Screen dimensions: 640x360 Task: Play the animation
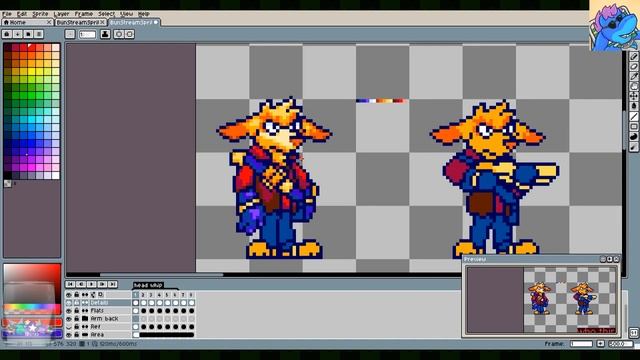(91, 284)
